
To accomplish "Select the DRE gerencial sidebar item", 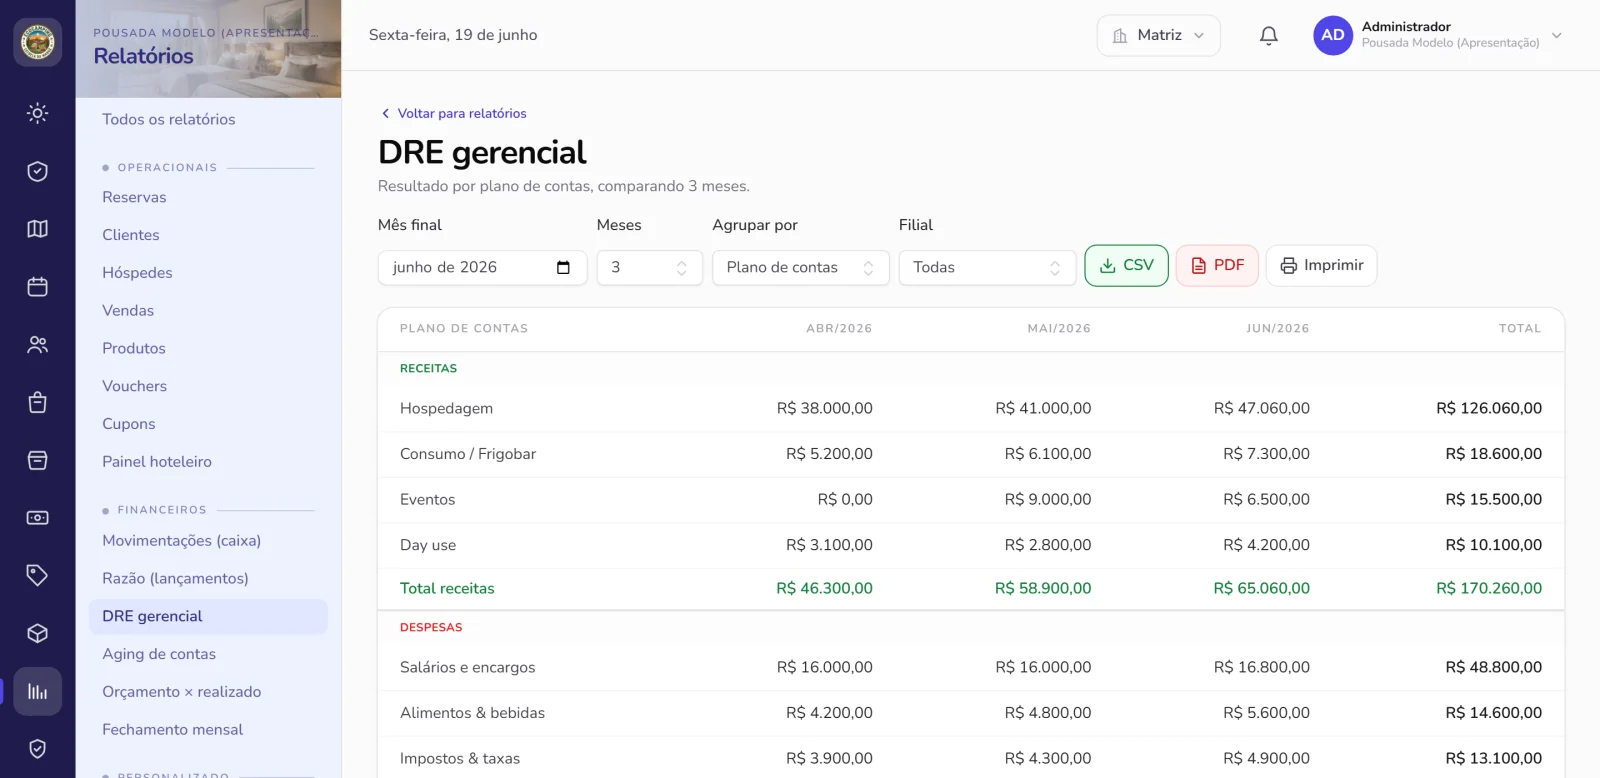I will tap(208, 617).
